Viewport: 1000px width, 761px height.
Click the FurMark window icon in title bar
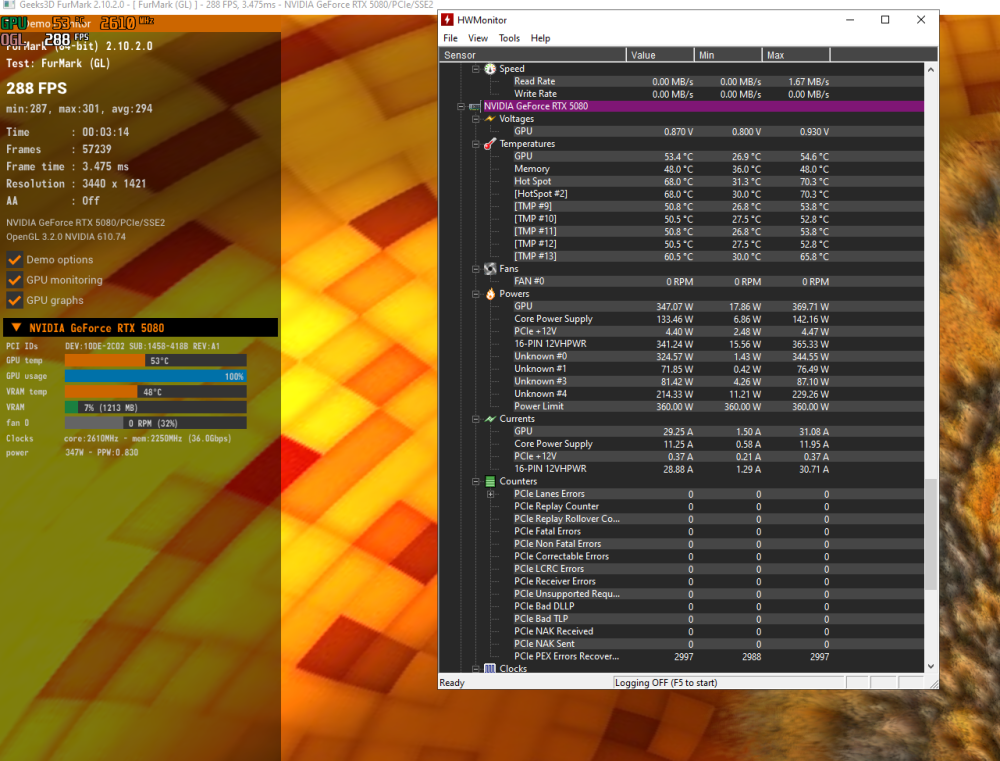click(8, 4)
